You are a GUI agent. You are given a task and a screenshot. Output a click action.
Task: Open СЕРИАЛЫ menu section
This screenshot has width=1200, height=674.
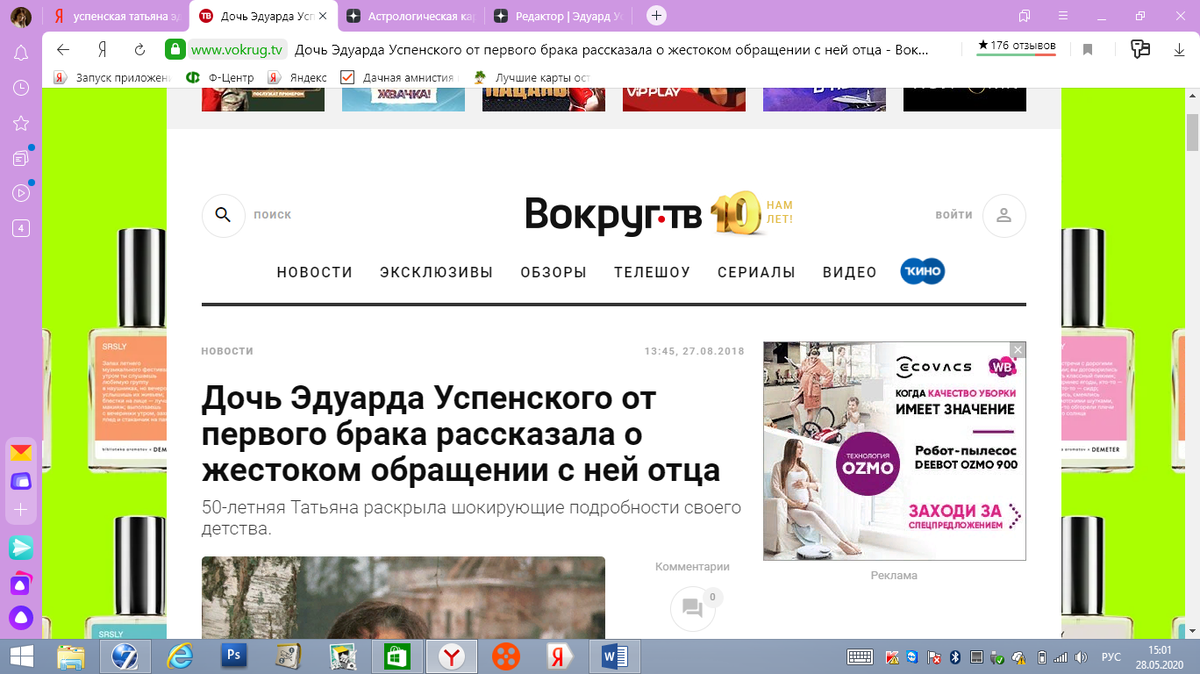tap(757, 272)
